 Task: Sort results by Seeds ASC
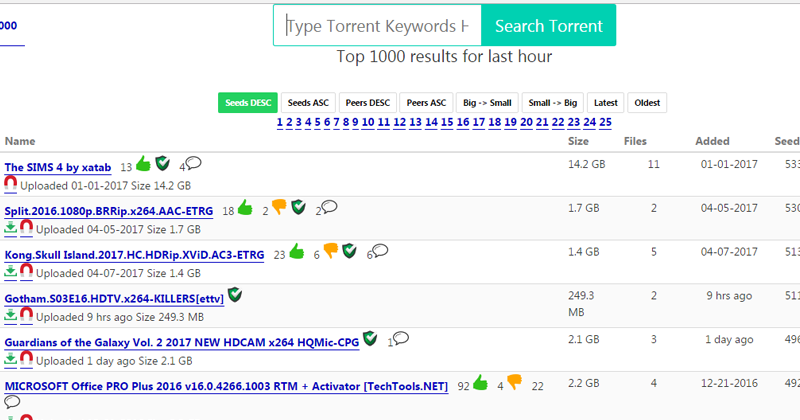pos(308,103)
